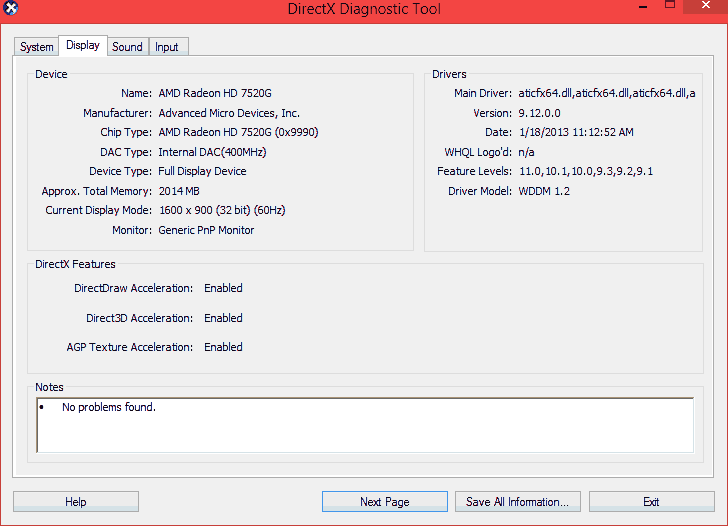The width and height of the screenshot is (728, 526).
Task: Click Internal DAC(400MHz) value
Action: coord(212,152)
